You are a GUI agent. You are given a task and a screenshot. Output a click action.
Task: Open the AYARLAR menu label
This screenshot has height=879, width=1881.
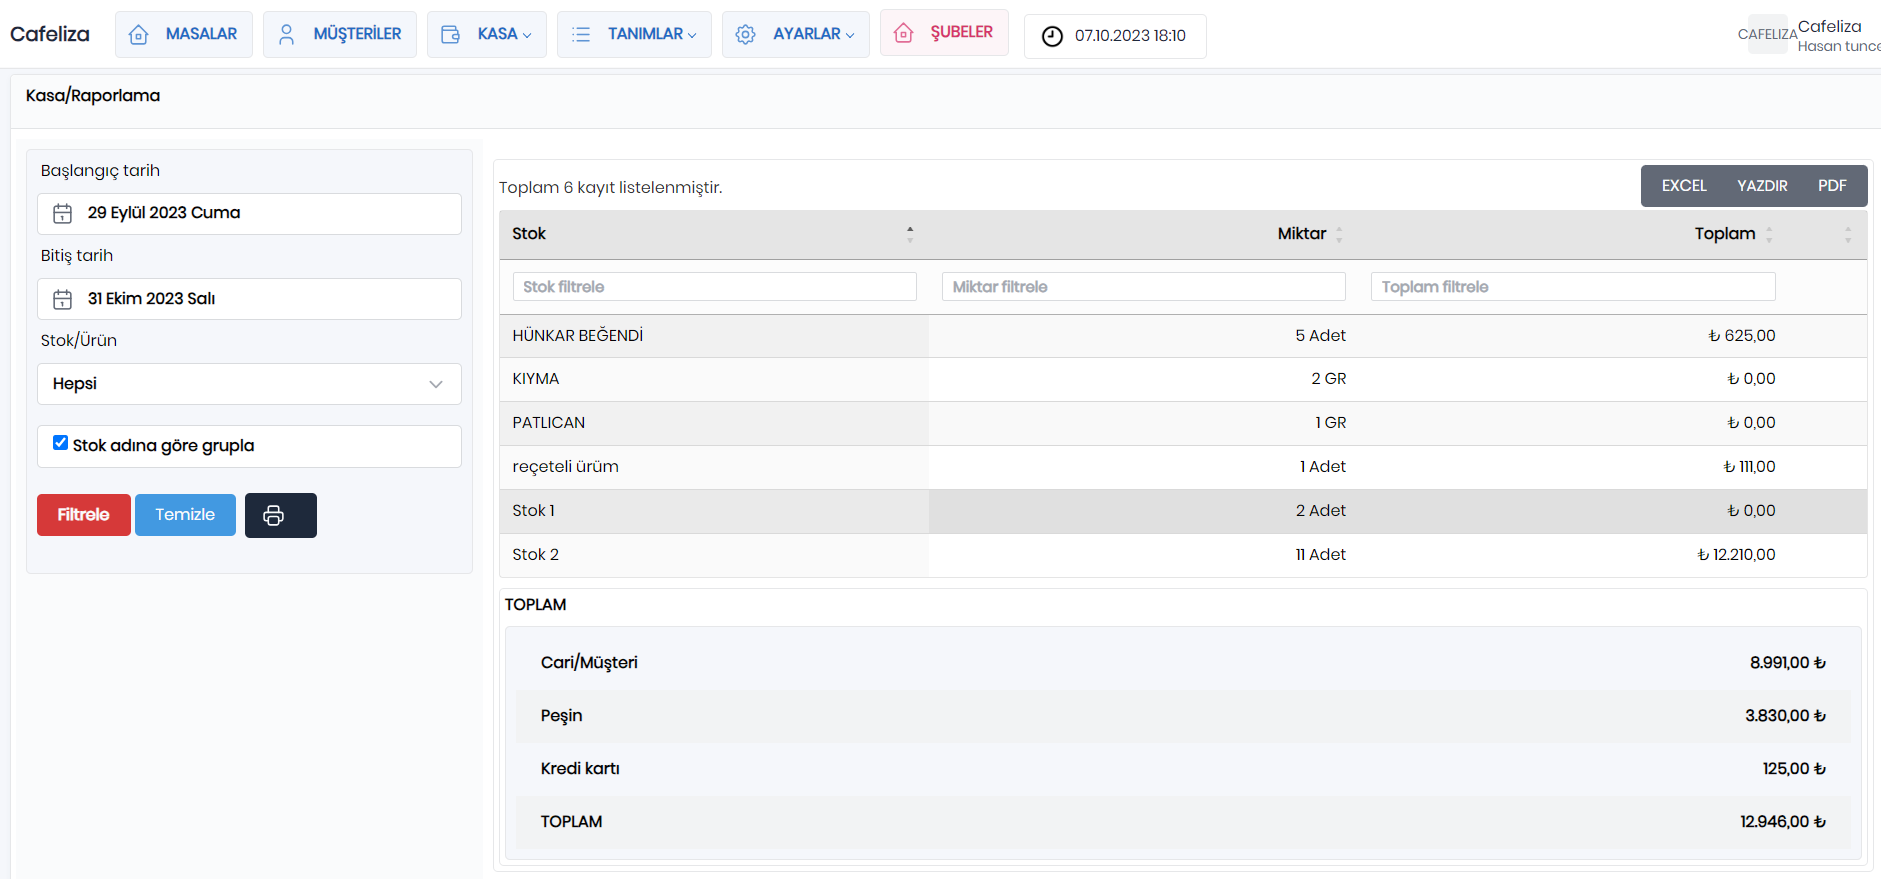[x=806, y=34]
